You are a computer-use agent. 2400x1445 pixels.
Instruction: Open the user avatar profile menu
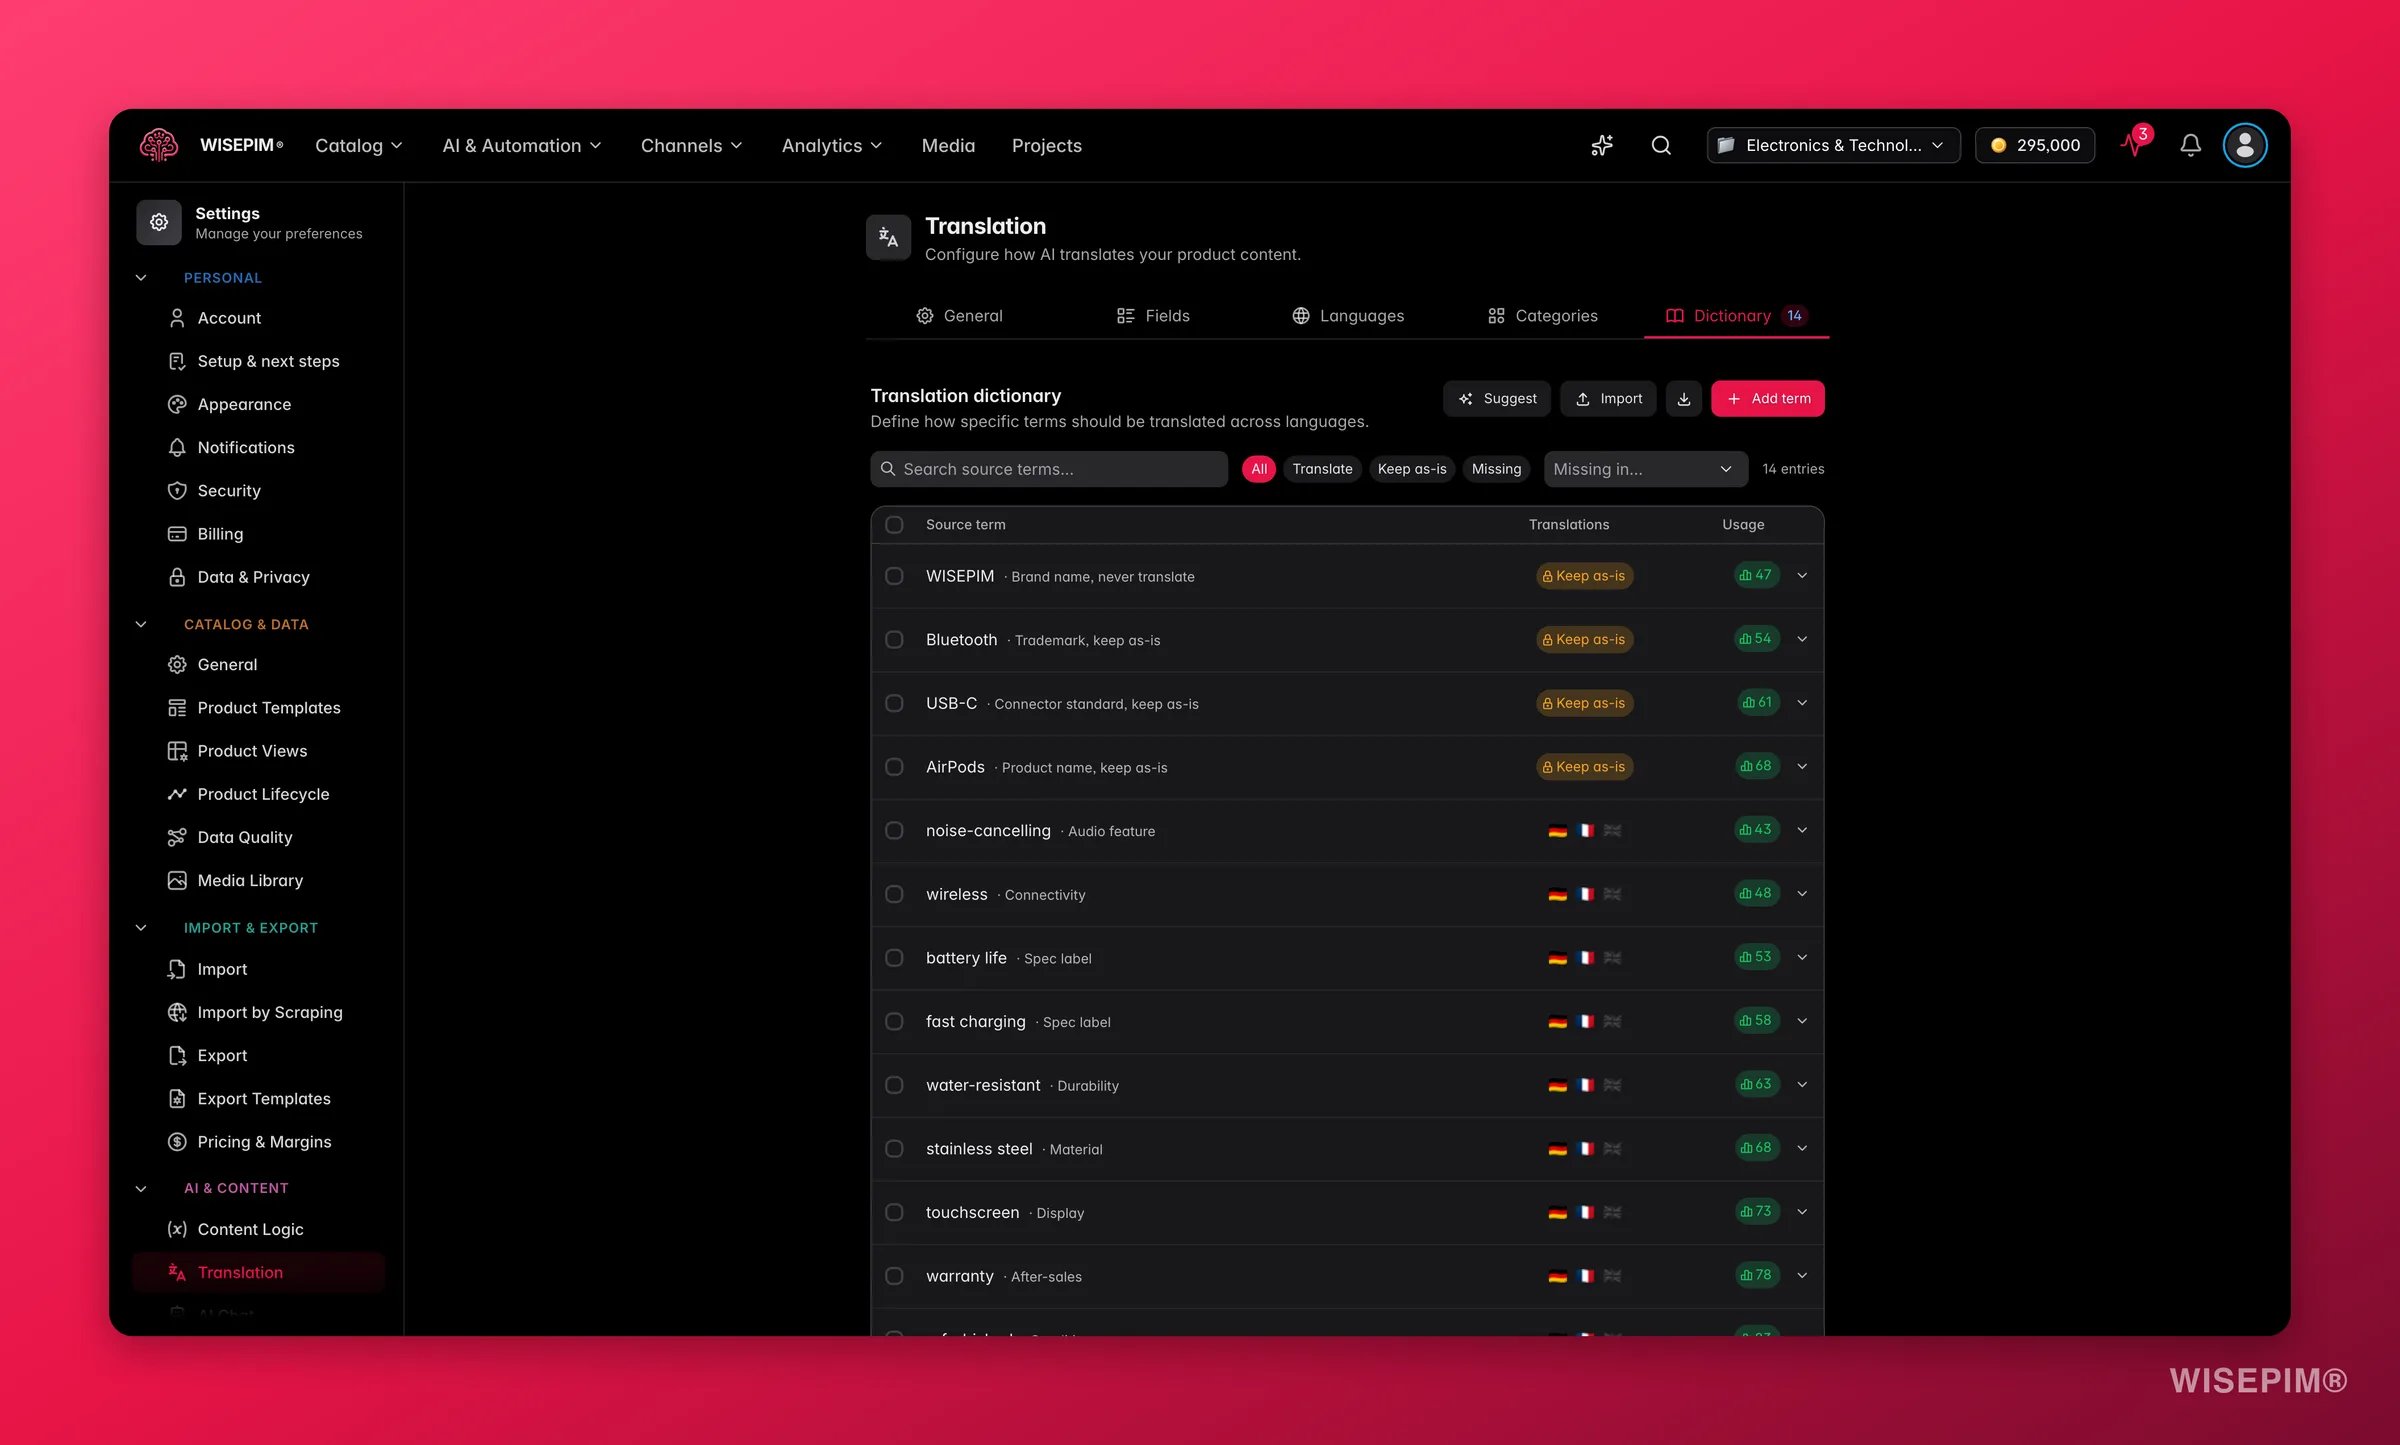pos(2244,145)
